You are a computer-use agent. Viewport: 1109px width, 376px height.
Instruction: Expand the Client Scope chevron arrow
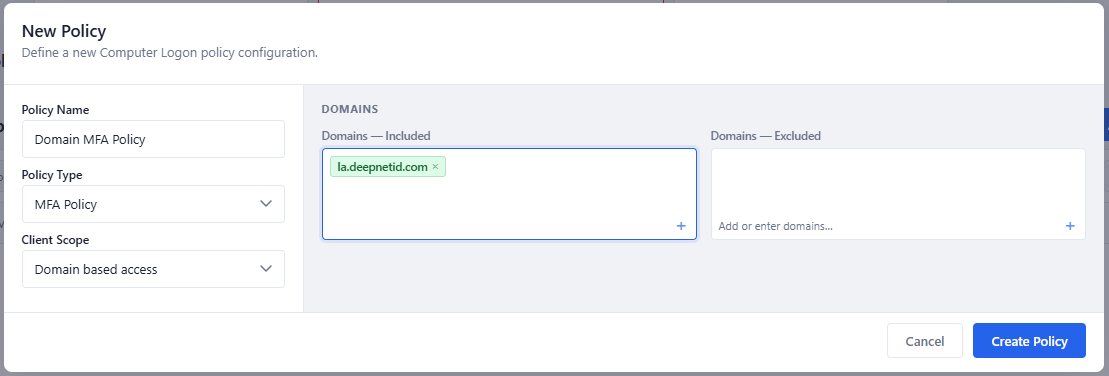coord(266,269)
